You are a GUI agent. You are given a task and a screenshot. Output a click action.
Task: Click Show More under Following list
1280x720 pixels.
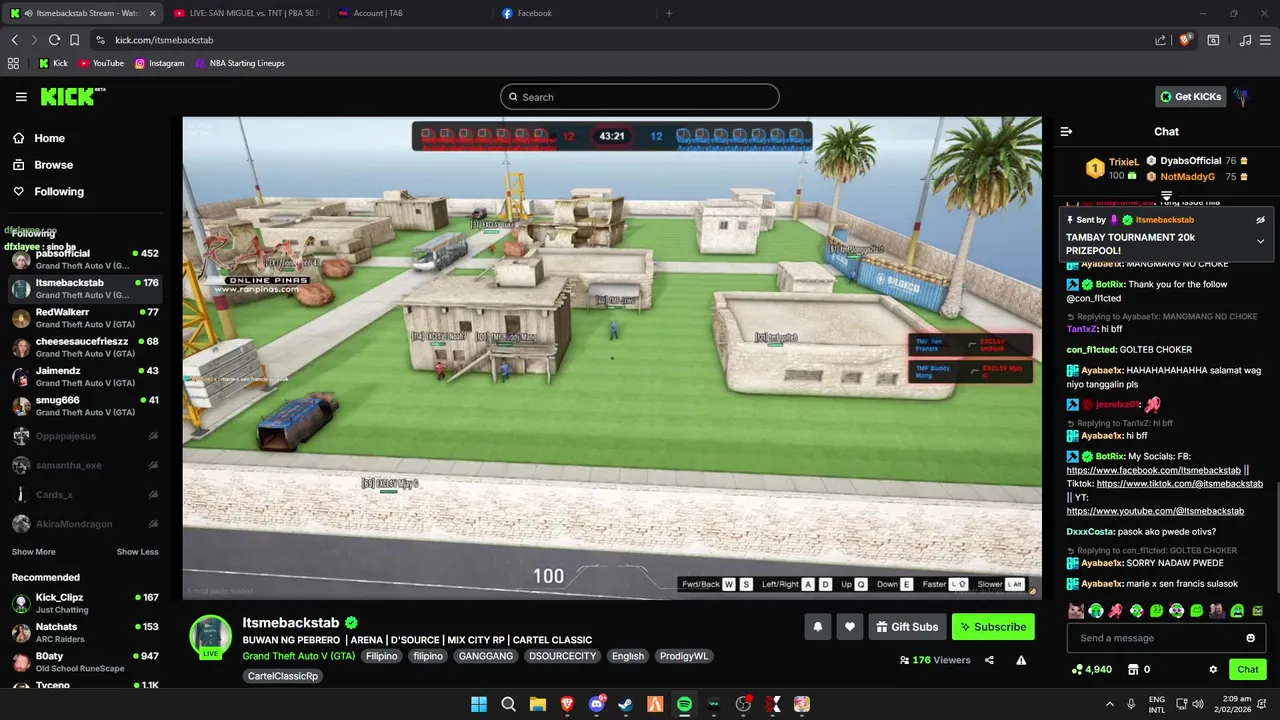pyautogui.click(x=33, y=552)
